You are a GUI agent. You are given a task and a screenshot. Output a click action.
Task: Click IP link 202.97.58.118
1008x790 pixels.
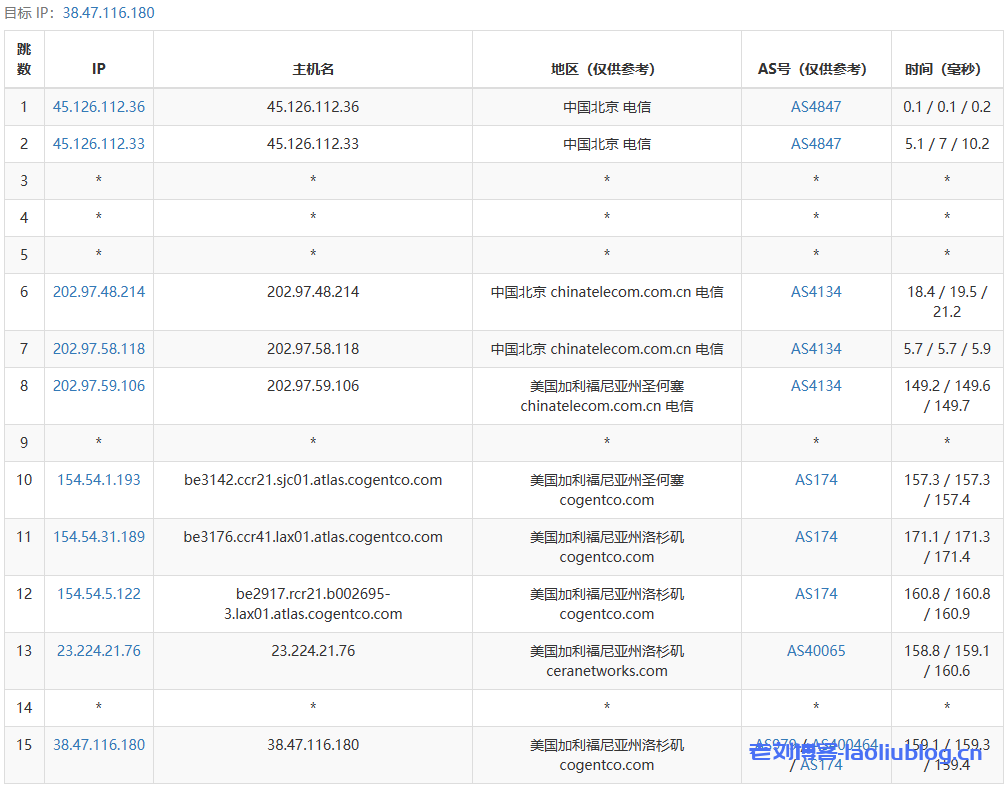99,349
